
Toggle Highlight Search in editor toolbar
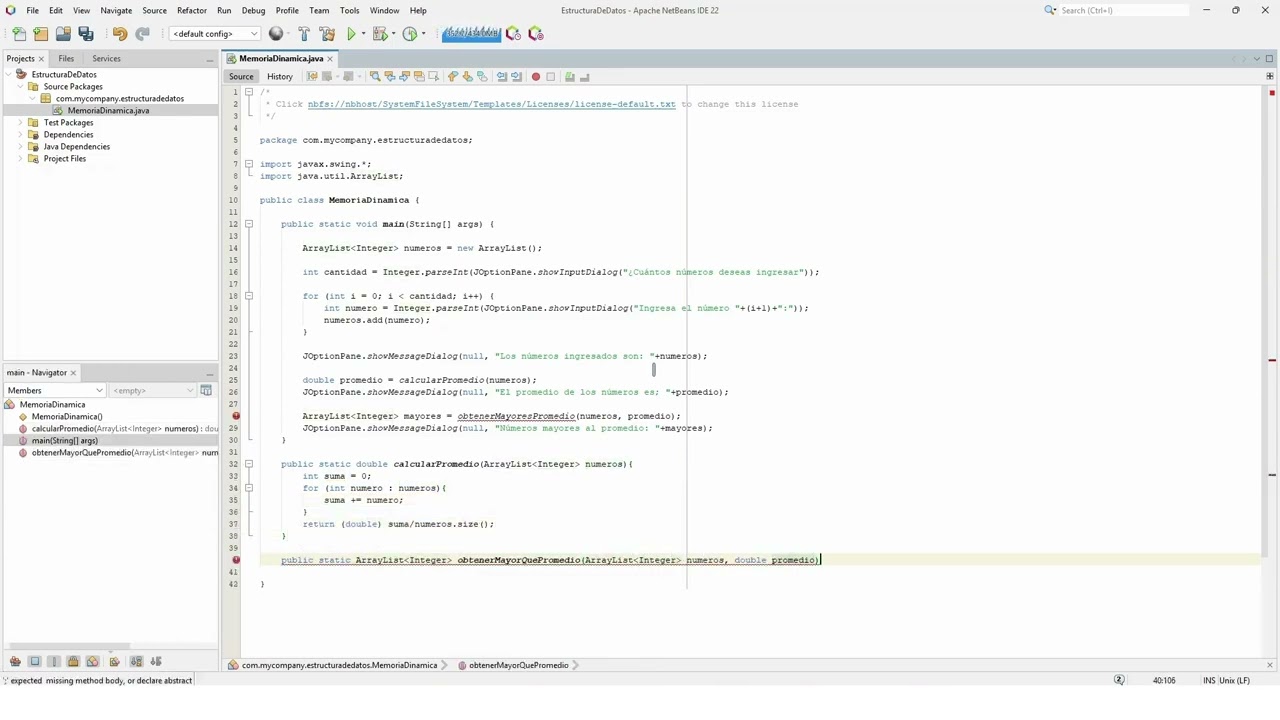coord(419,77)
